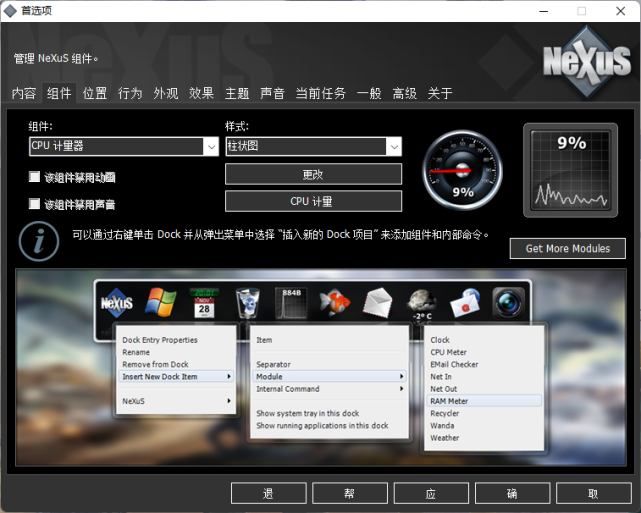Click the camera lens icon in the dock preview
The height and width of the screenshot is (513, 641).
tap(509, 303)
